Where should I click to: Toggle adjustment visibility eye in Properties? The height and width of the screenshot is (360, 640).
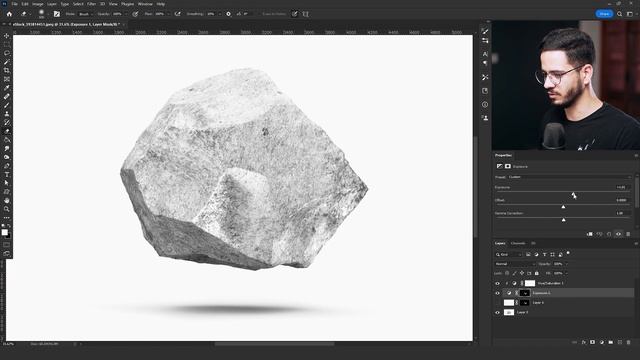(618, 234)
